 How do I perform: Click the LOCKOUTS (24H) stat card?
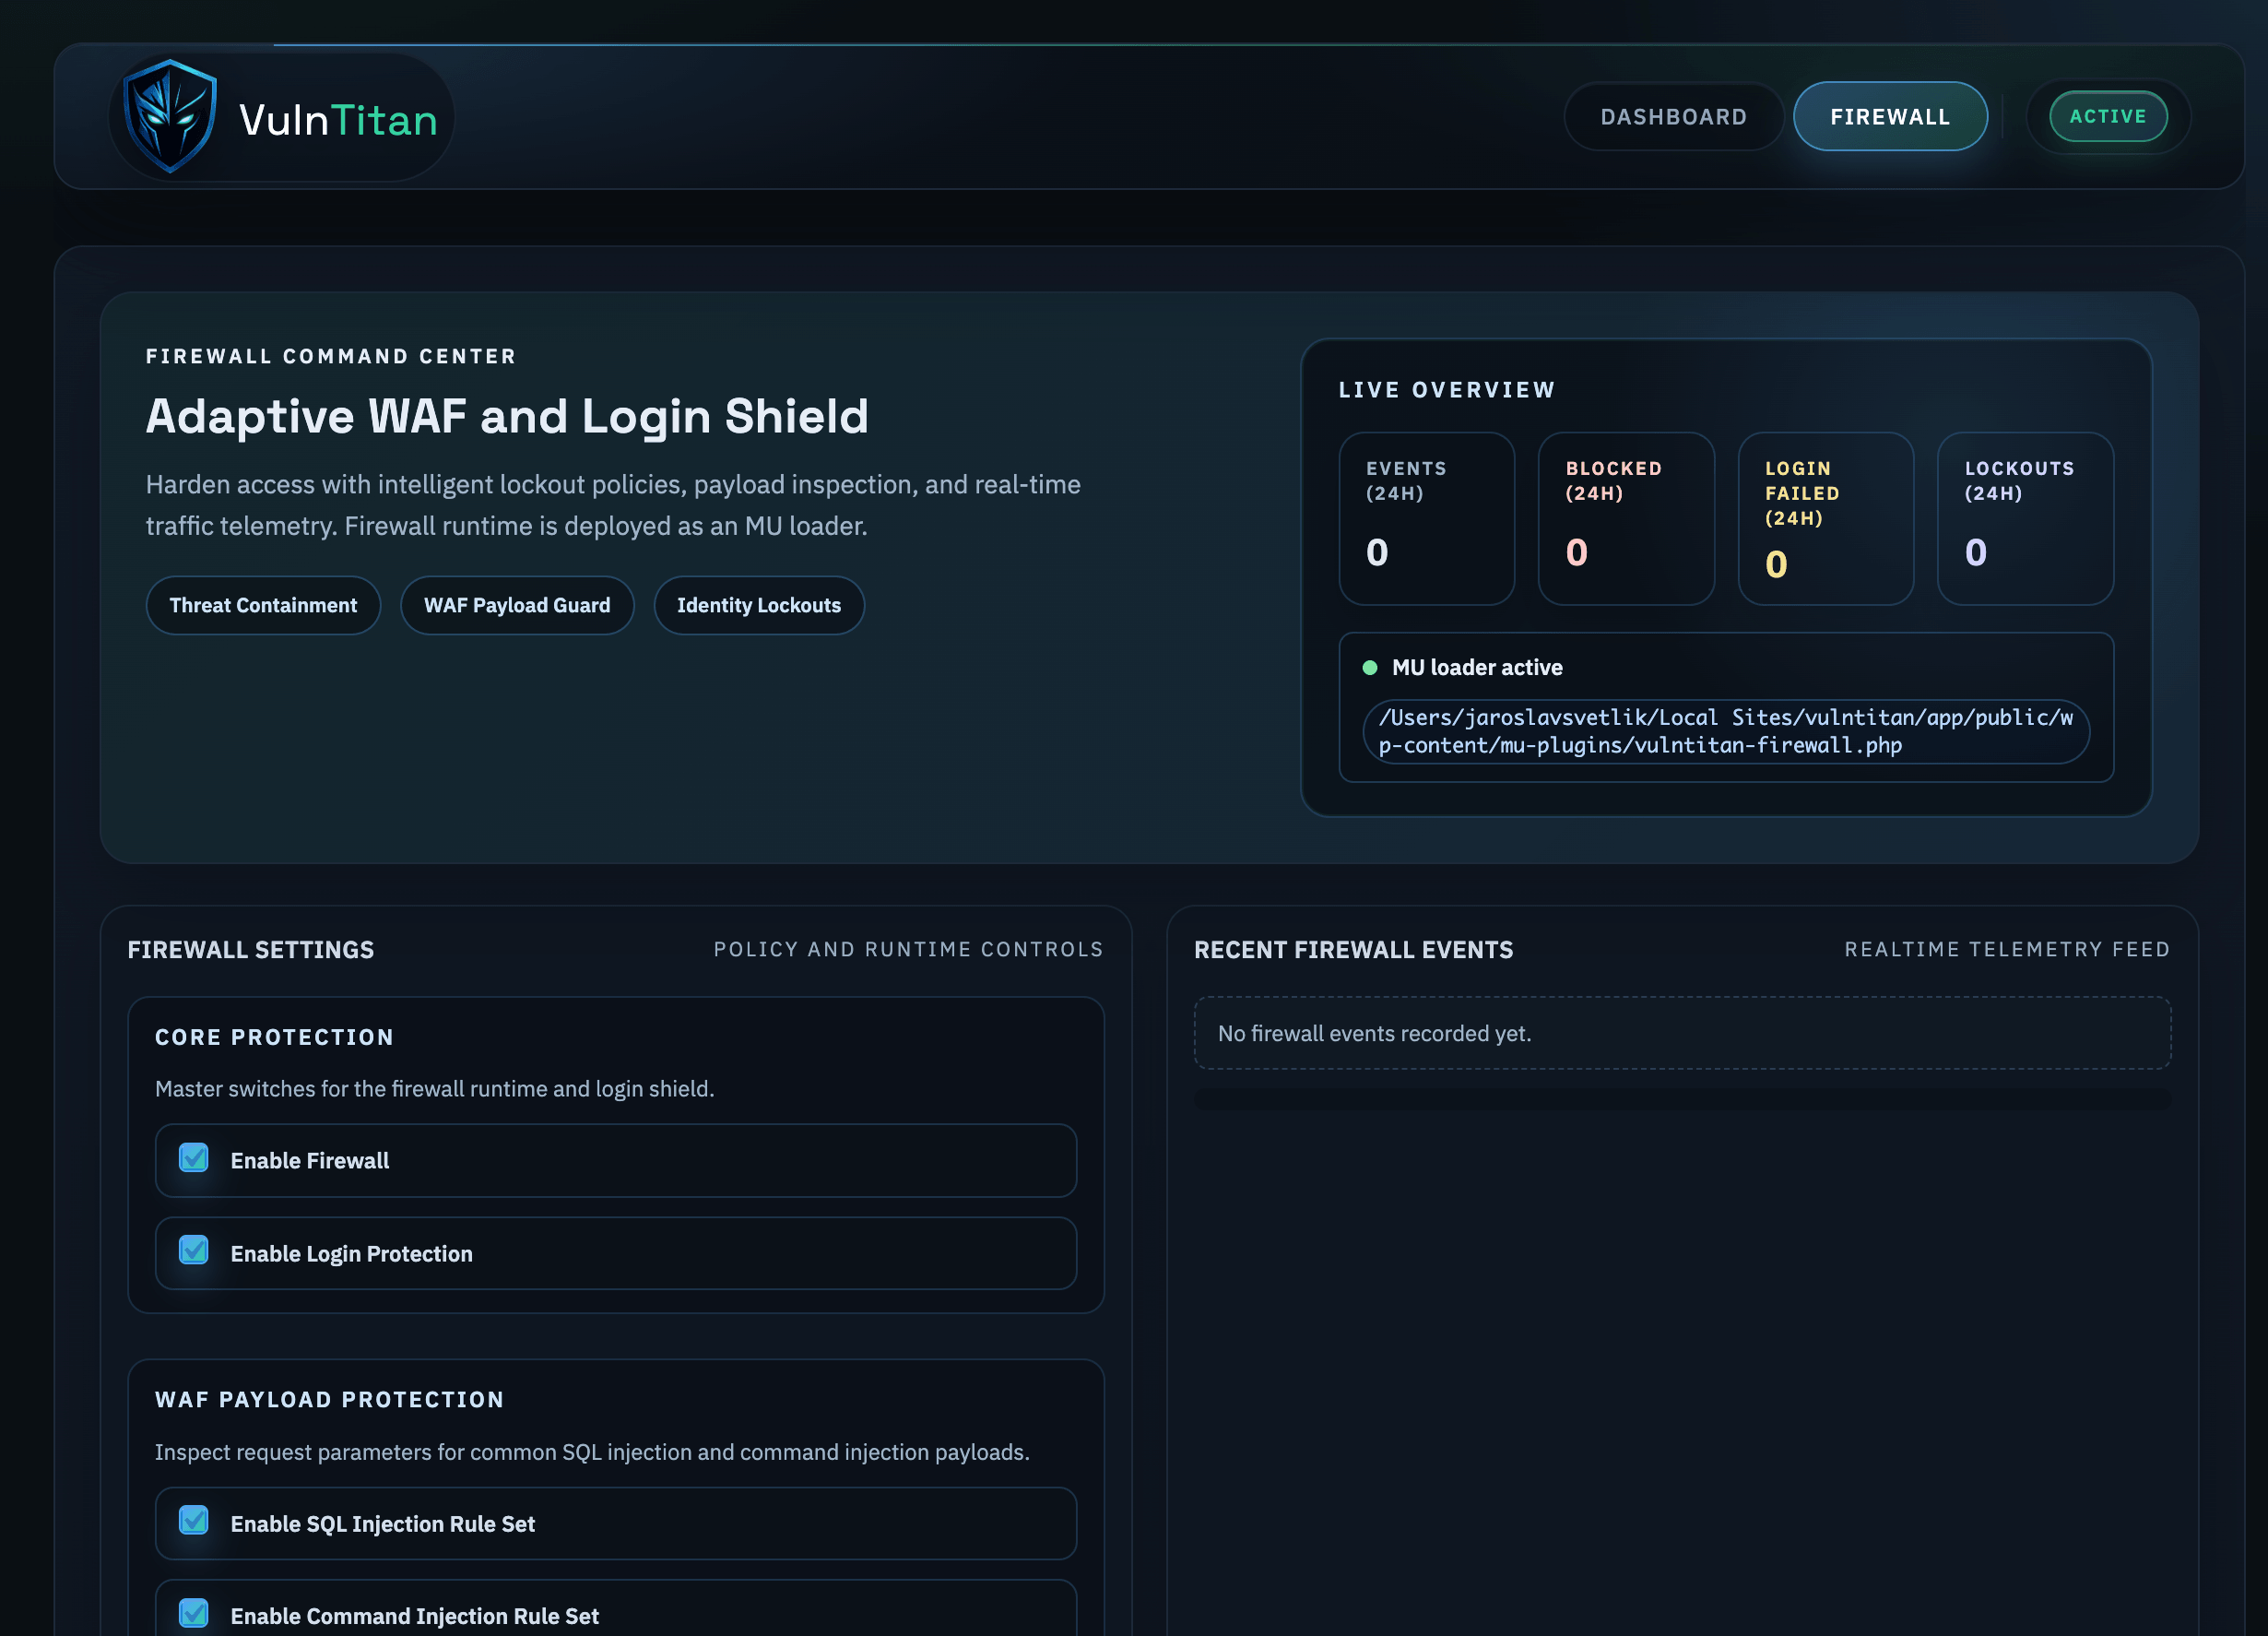click(x=2026, y=518)
